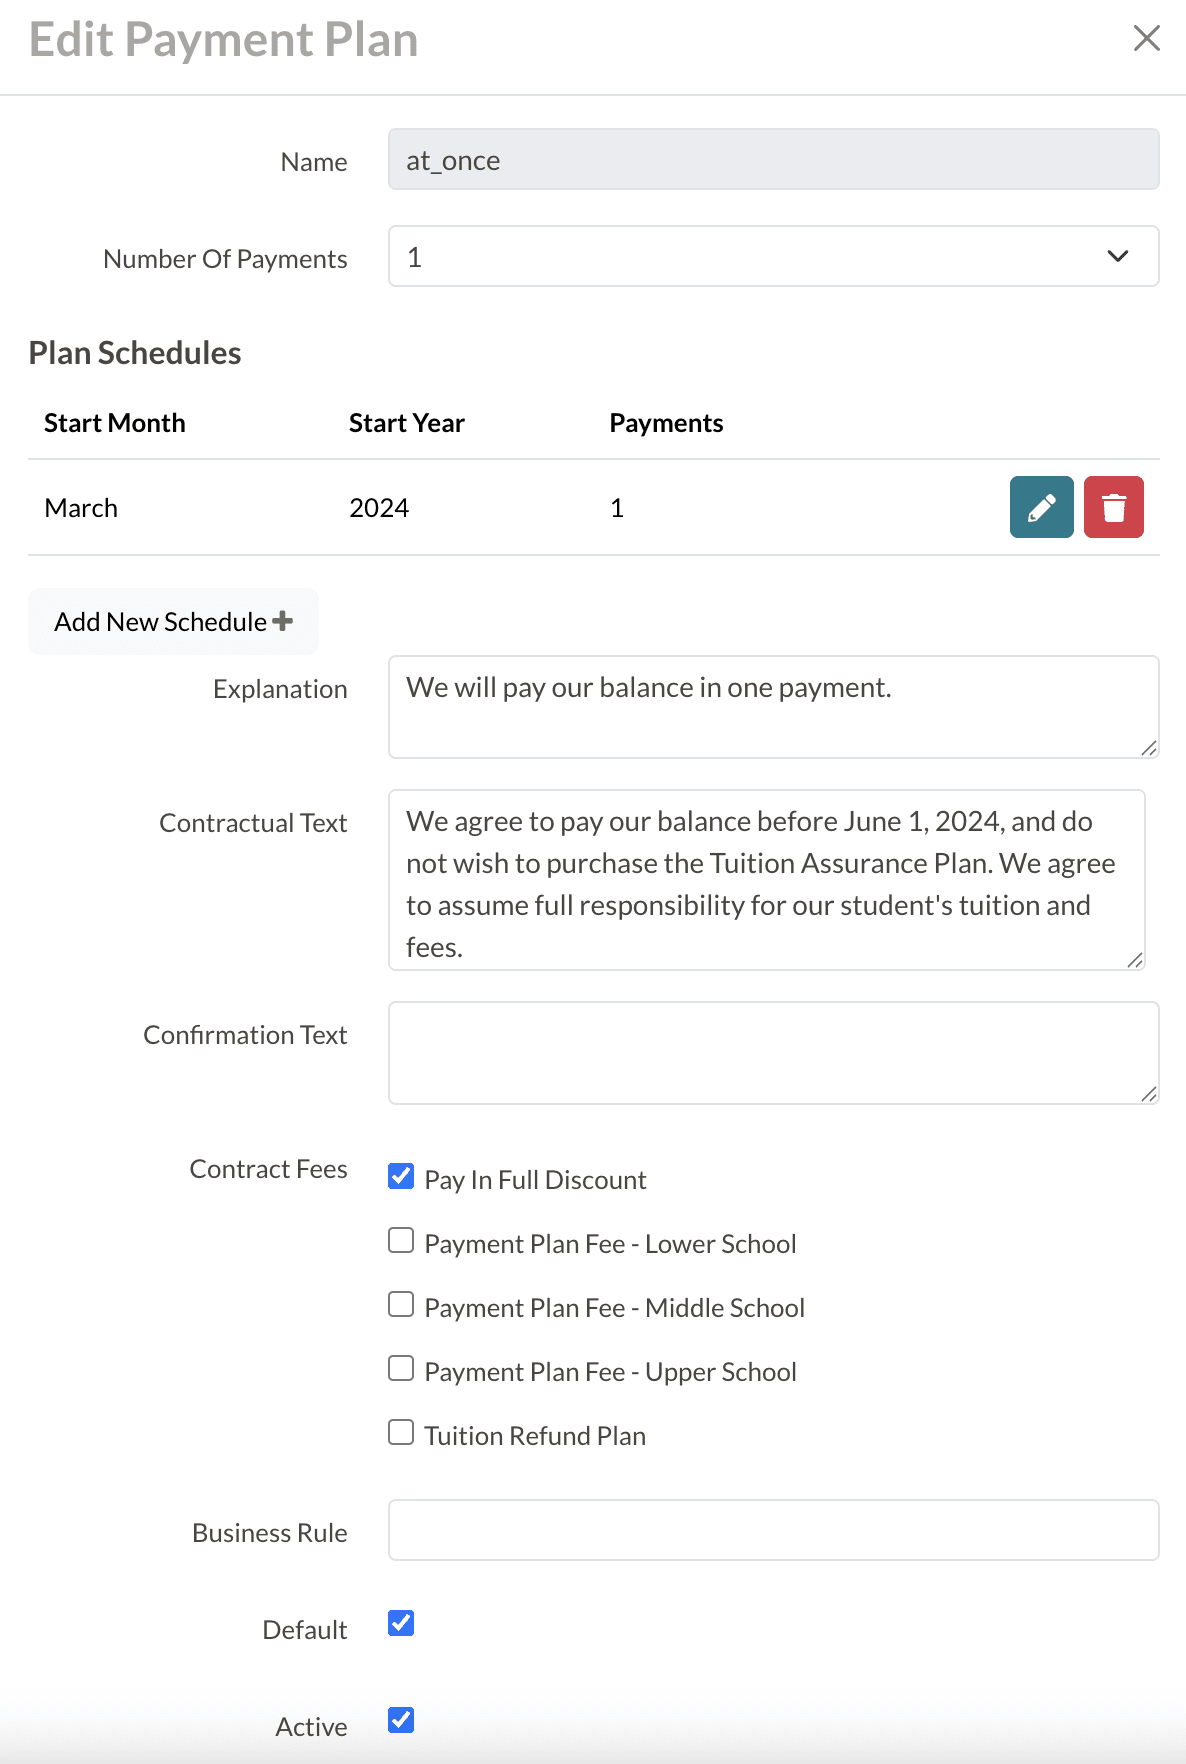1186x1764 pixels.
Task: Click the Business Rule input field
Action: tap(773, 1530)
